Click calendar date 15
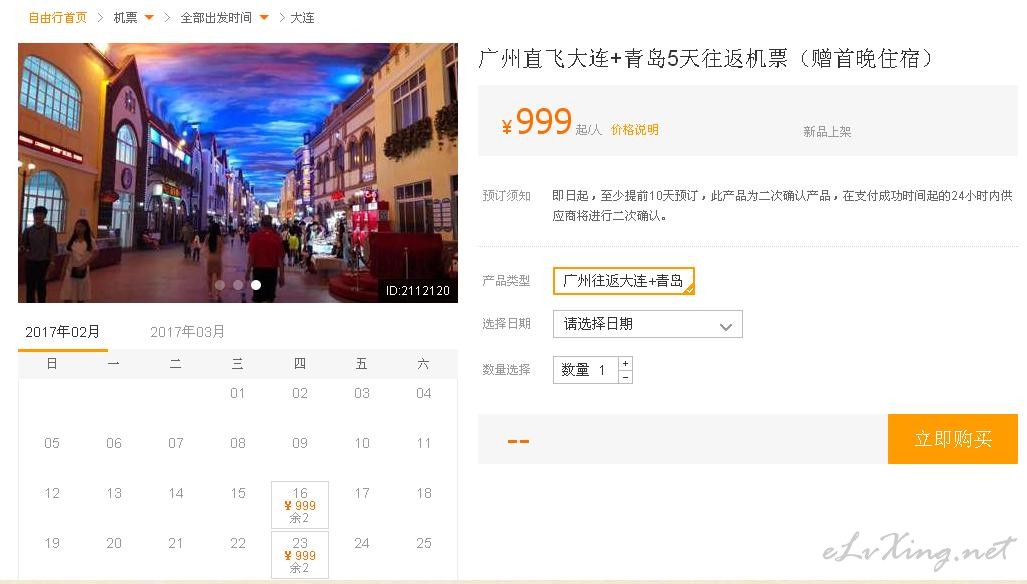1027x584 pixels. [x=238, y=493]
